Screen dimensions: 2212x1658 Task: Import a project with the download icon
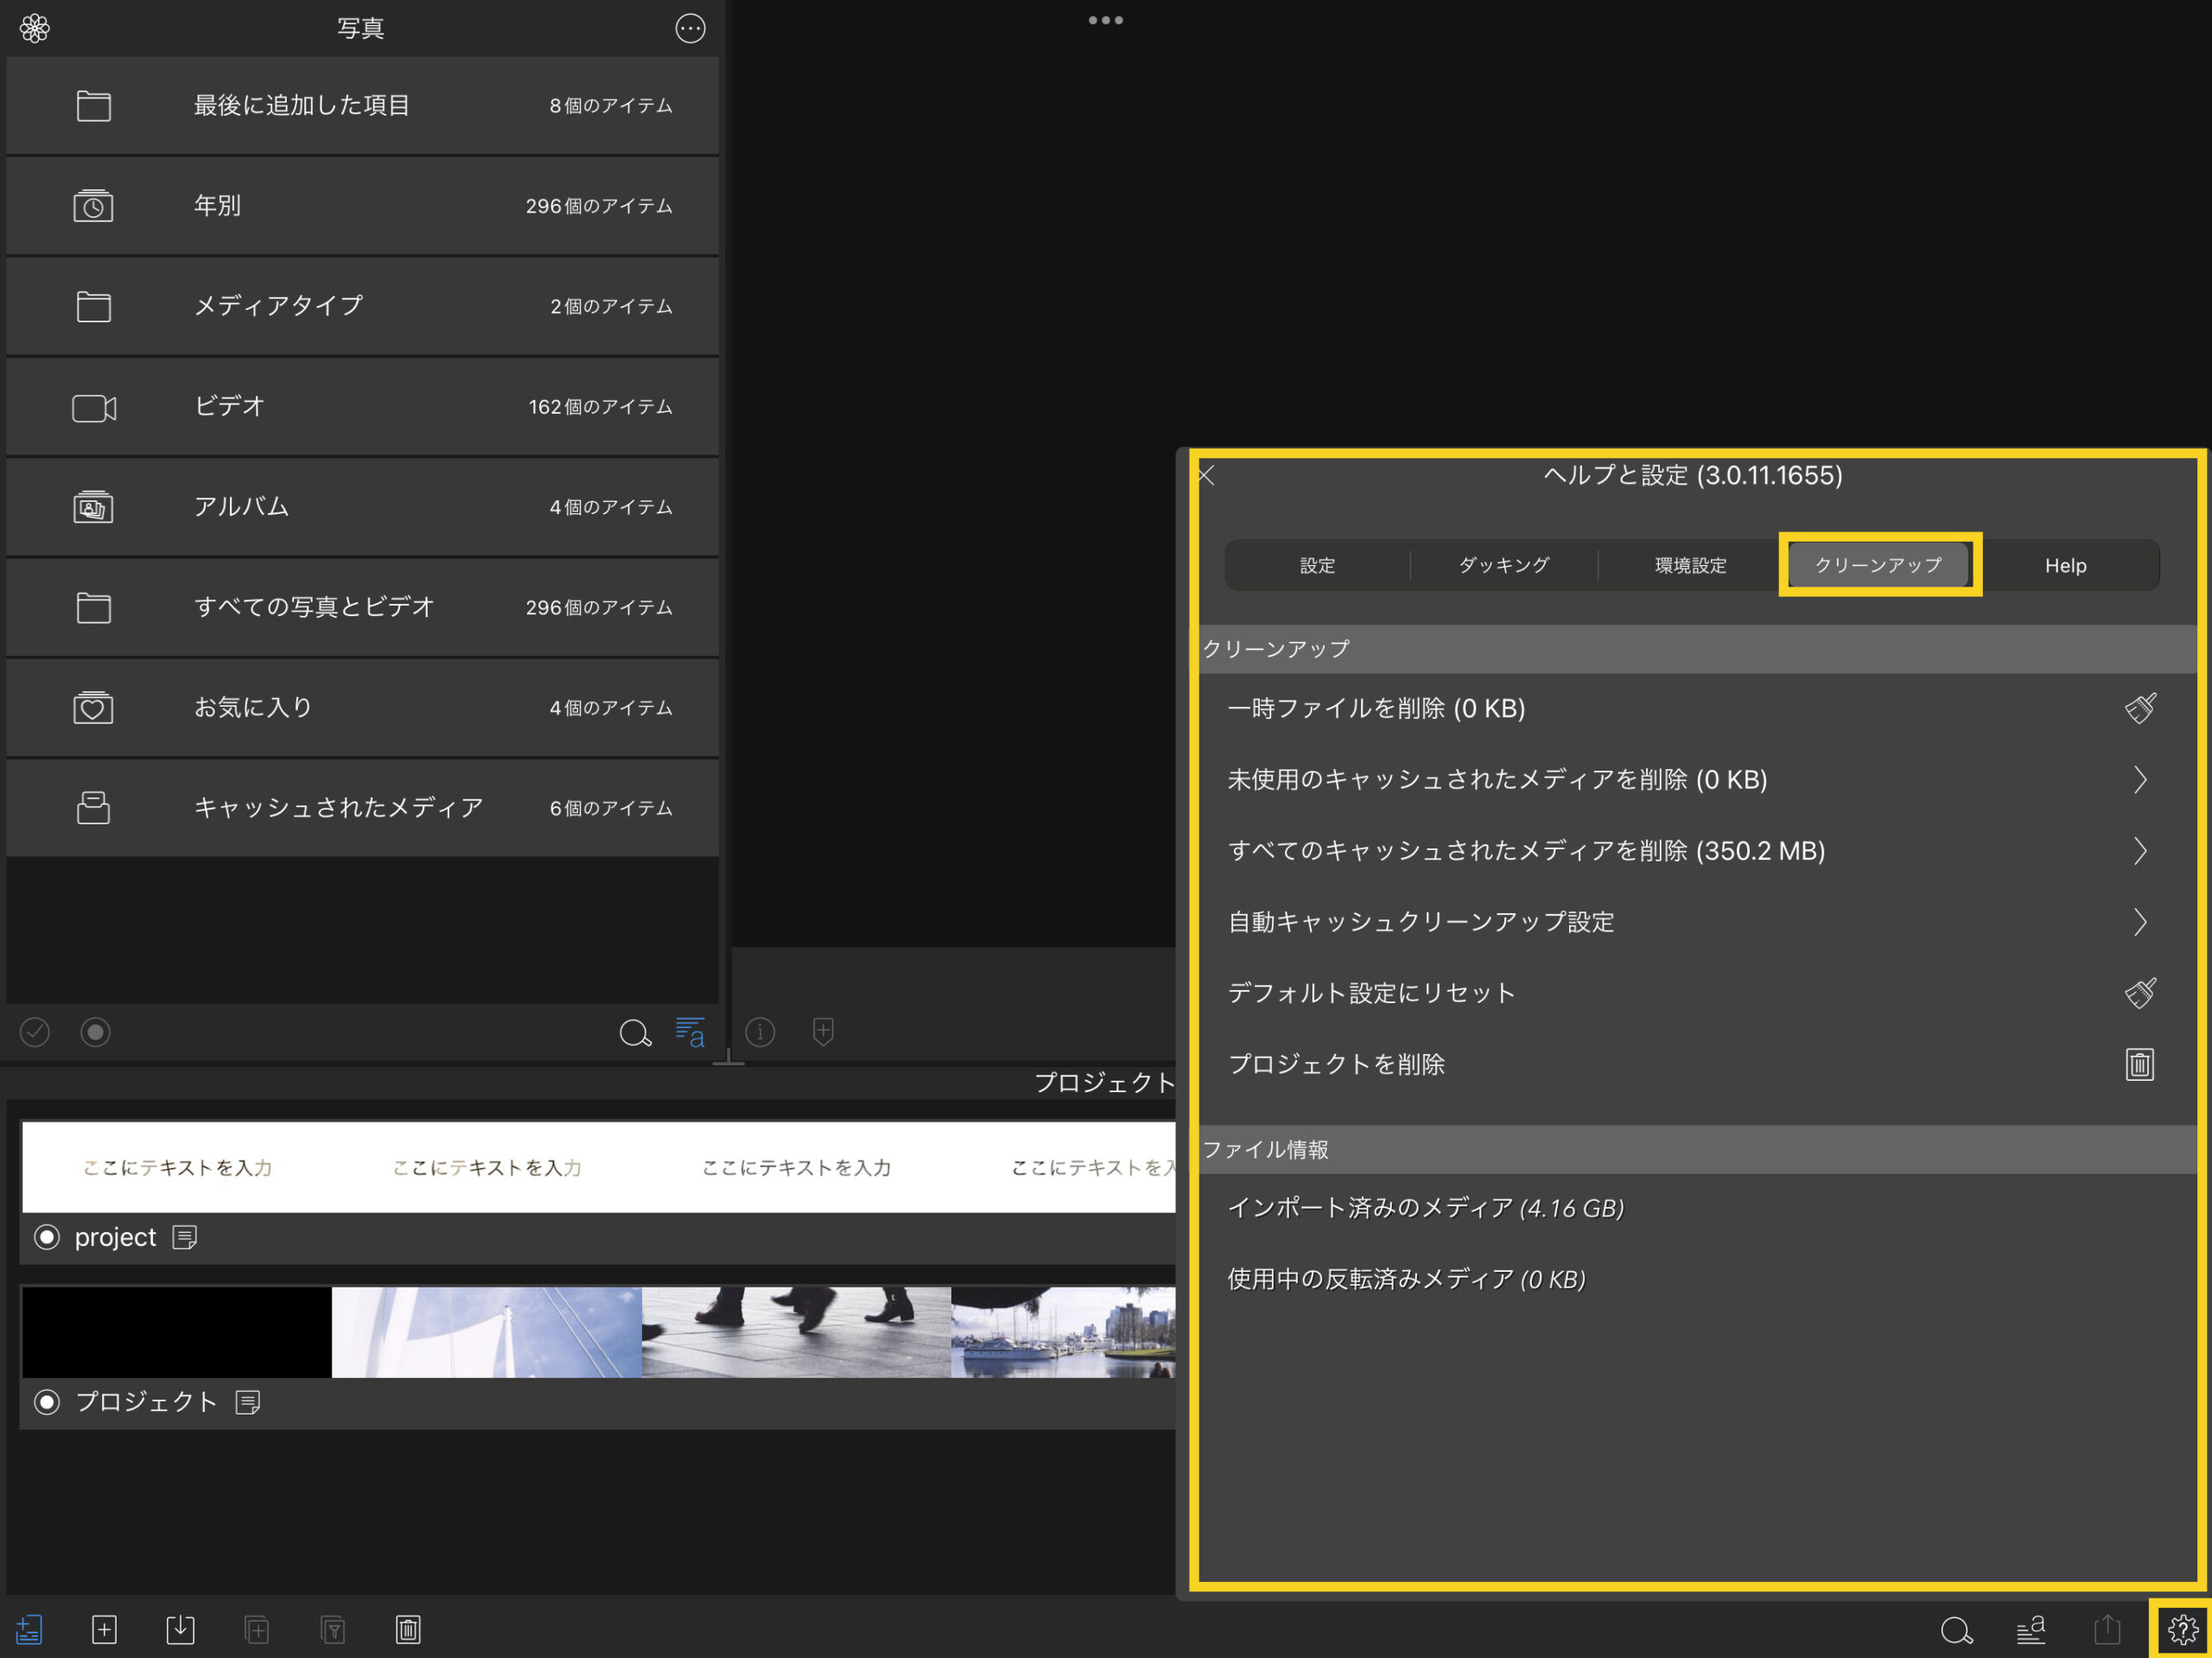pyautogui.click(x=180, y=1630)
